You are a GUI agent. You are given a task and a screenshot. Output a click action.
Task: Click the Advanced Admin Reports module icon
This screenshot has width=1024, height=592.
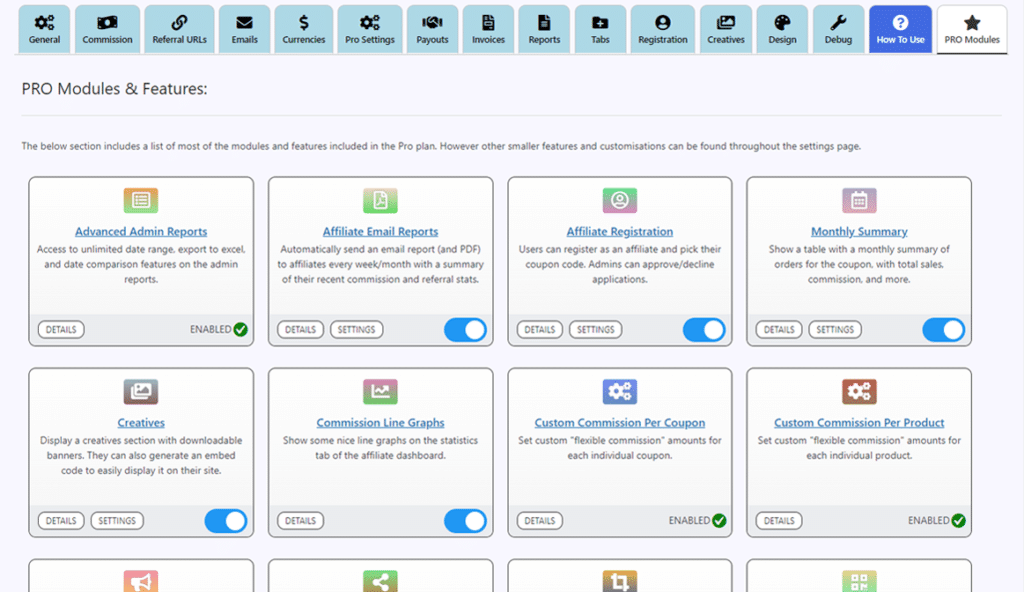pos(141,200)
